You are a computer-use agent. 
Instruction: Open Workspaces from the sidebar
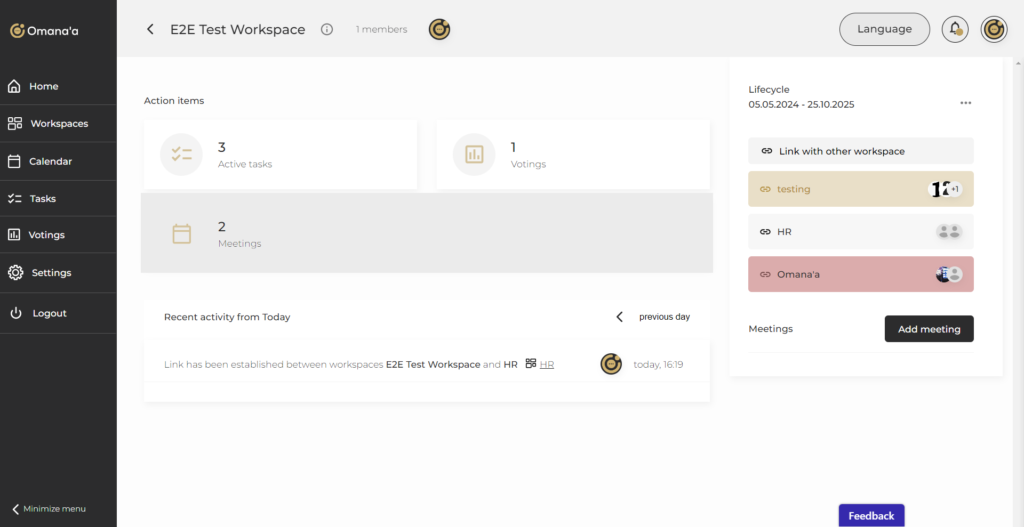pos(58,124)
